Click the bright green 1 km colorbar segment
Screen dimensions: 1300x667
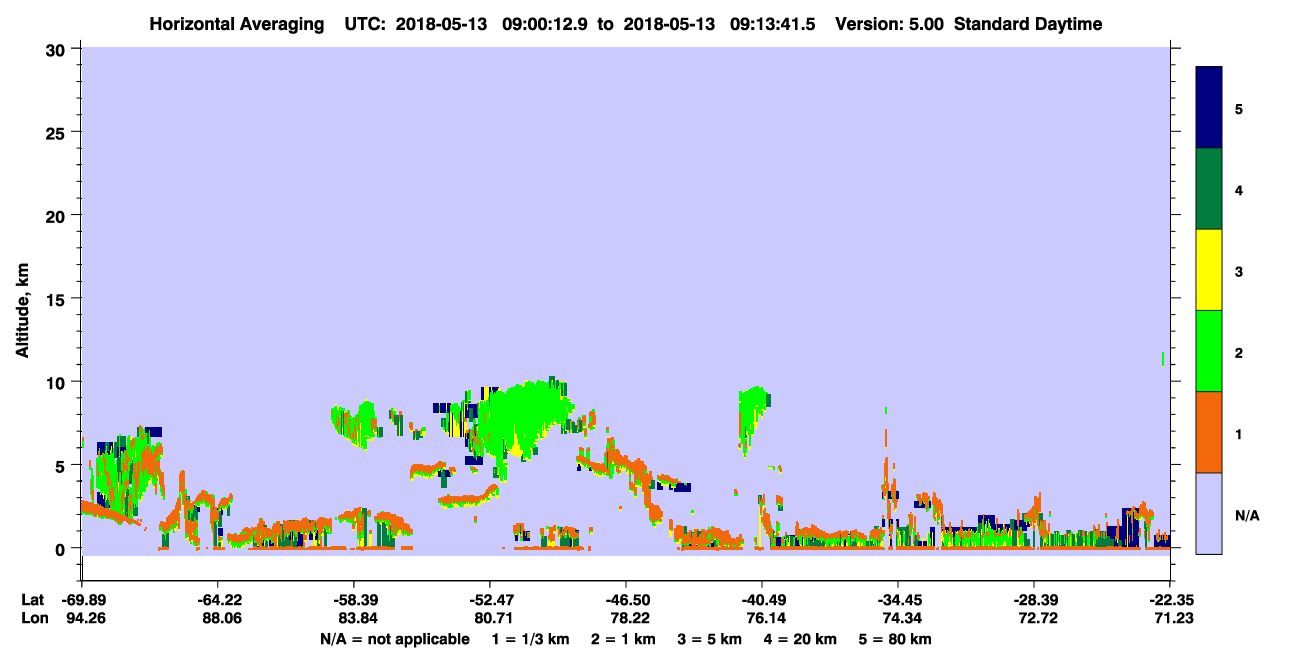pos(1209,351)
